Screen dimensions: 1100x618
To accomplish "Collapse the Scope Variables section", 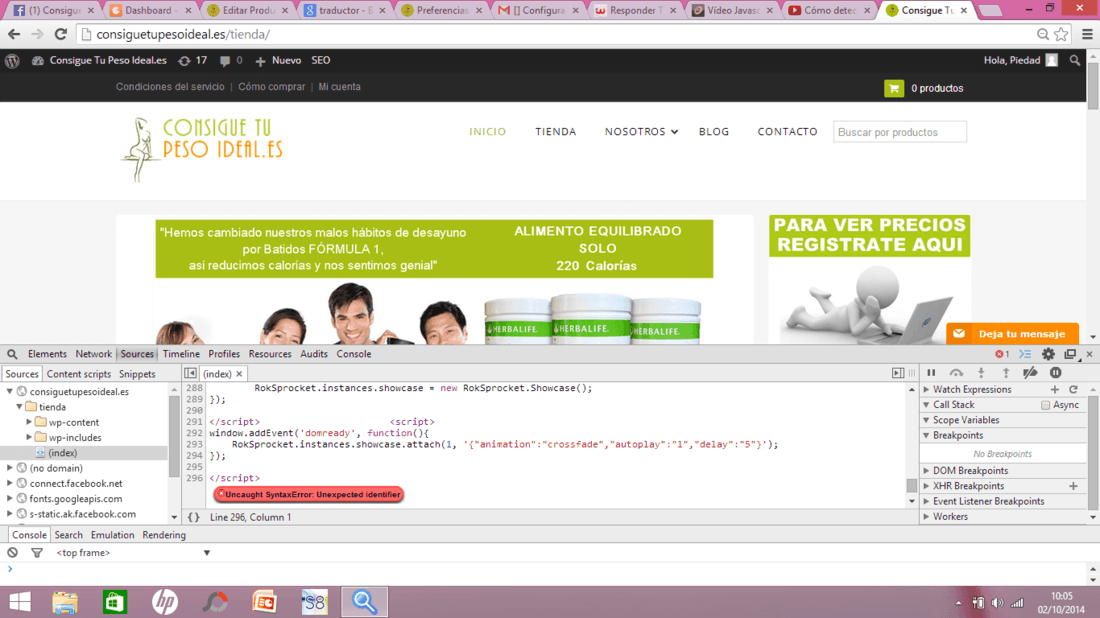I will click(926, 420).
